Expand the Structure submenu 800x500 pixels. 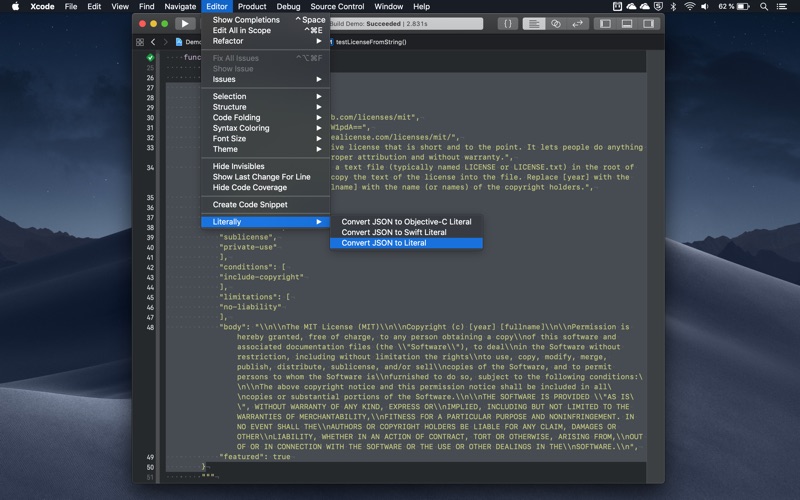click(x=265, y=107)
